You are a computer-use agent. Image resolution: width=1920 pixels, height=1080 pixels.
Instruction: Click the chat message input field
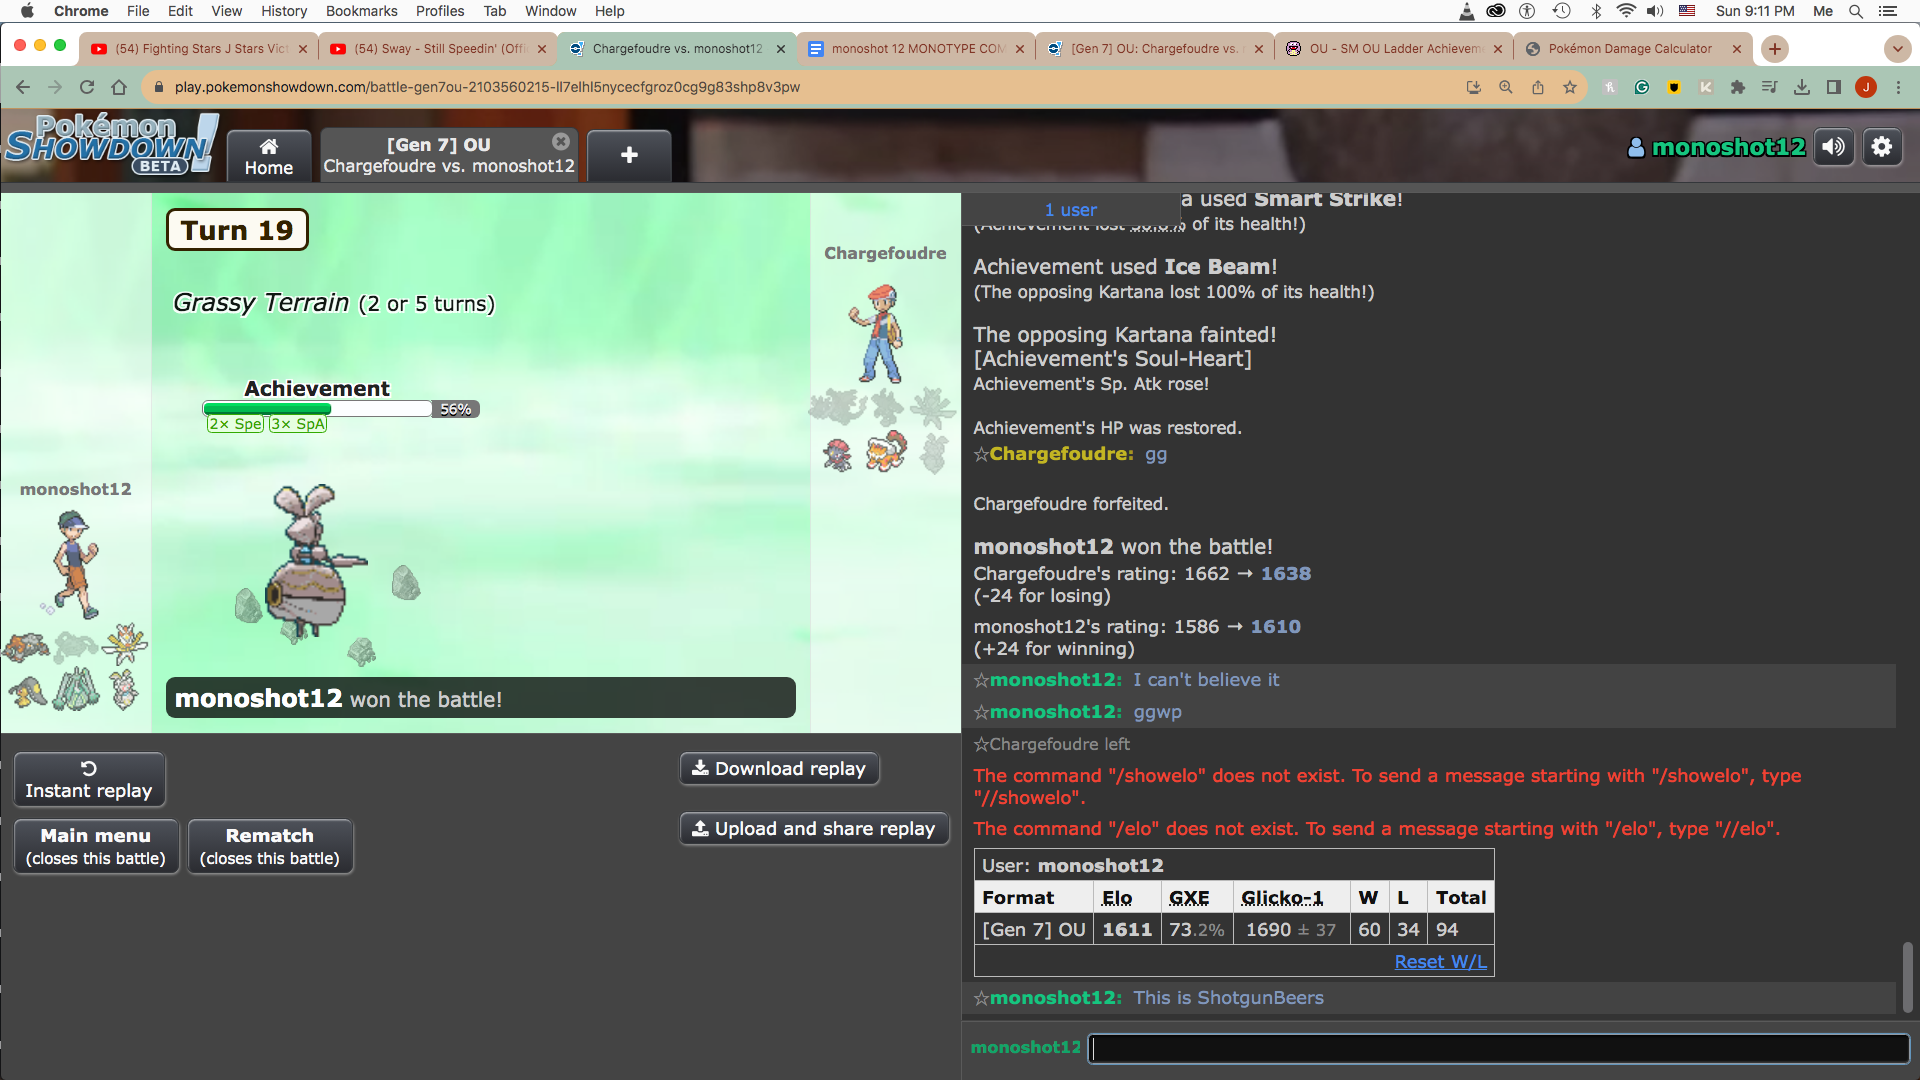1497,1047
